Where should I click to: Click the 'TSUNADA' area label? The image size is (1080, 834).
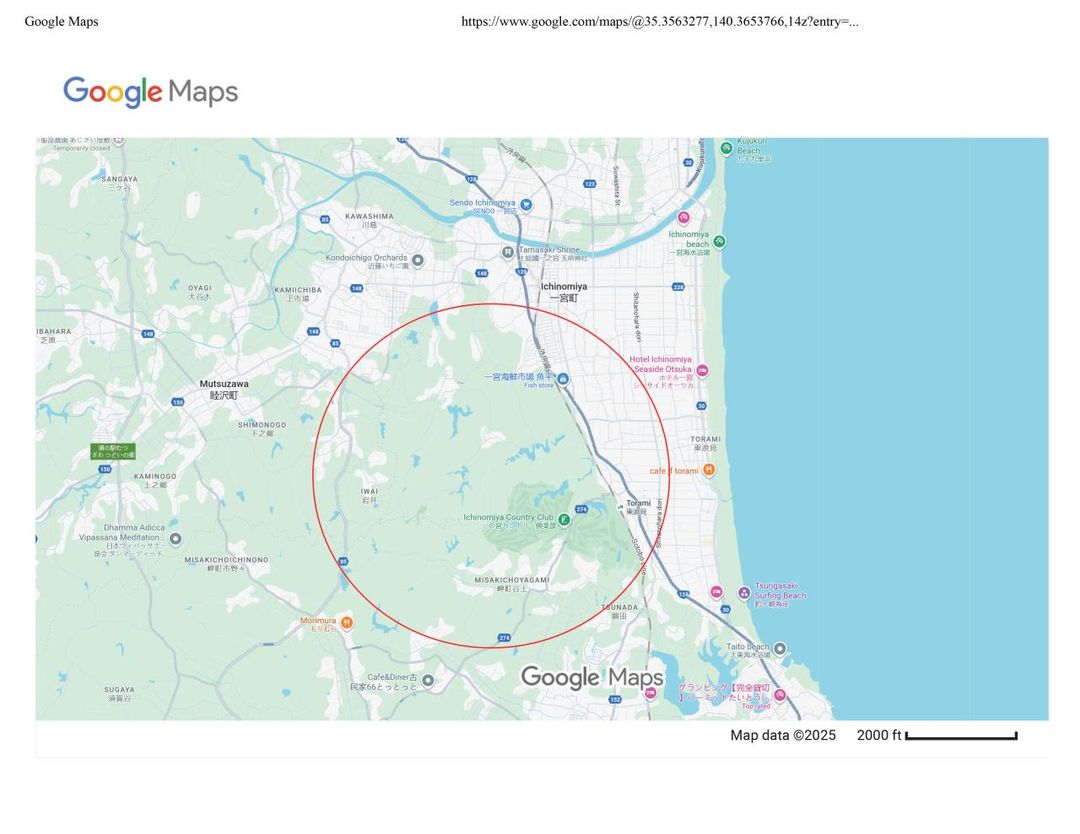(619, 607)
